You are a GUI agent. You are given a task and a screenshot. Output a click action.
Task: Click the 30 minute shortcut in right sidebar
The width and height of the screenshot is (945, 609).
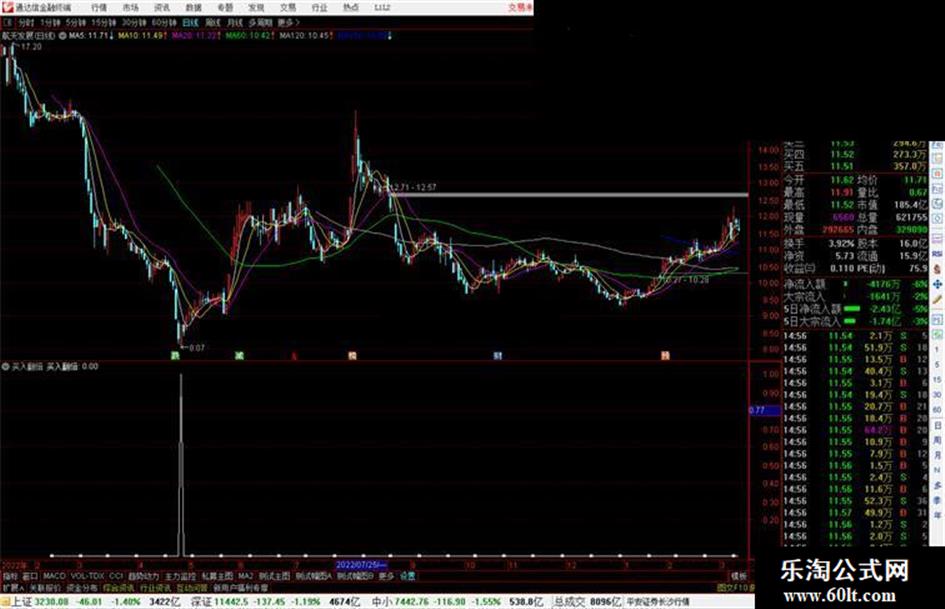(937, 395)
